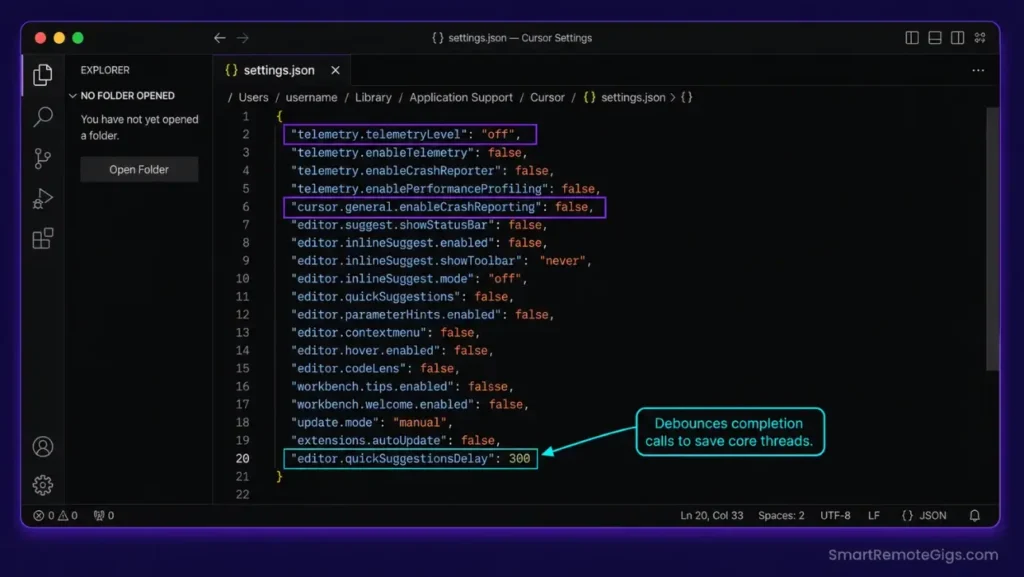The width and height of the screenshot is (1024, 577).
Task: Click the trailing braces breadcrumb symbol
Action: pos(686,97)
